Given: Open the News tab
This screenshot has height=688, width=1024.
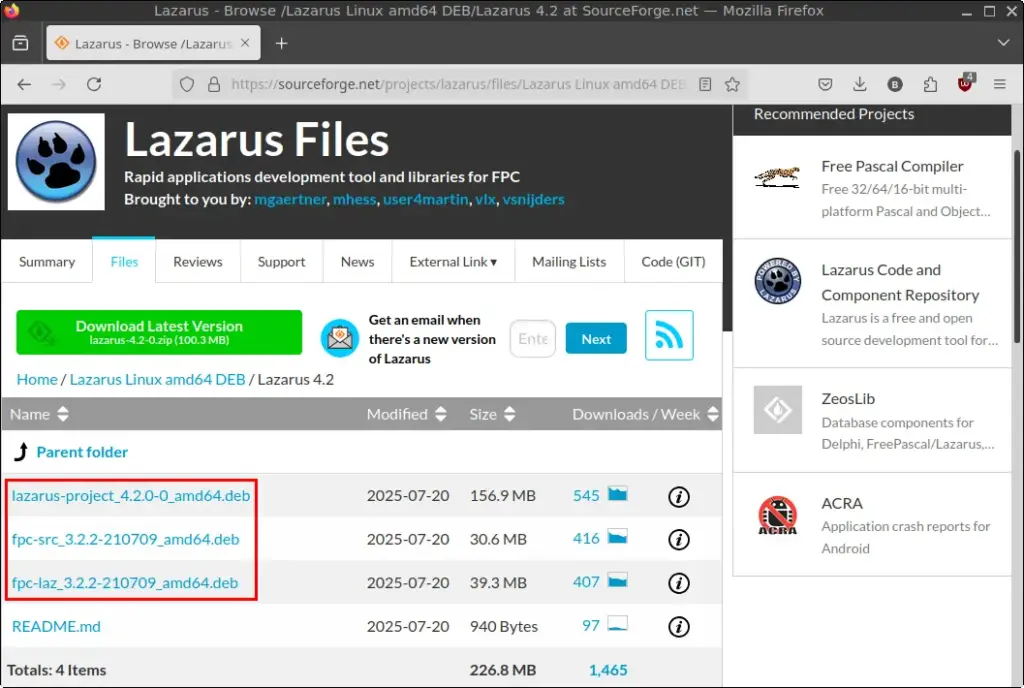Looking at the screenshot, I should click(357, 262).
